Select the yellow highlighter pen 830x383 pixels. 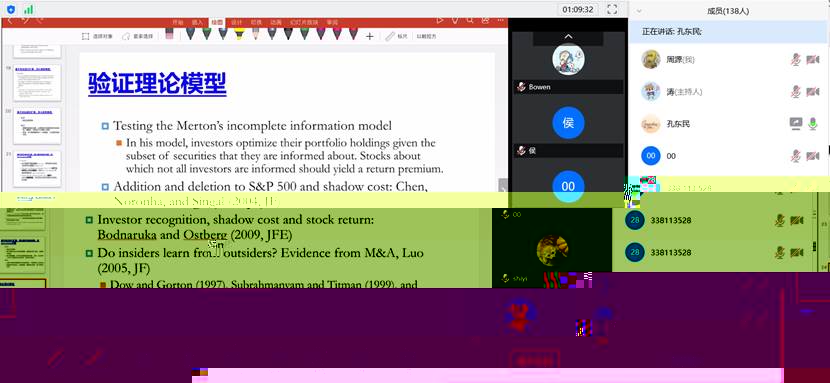coord(239,34)
